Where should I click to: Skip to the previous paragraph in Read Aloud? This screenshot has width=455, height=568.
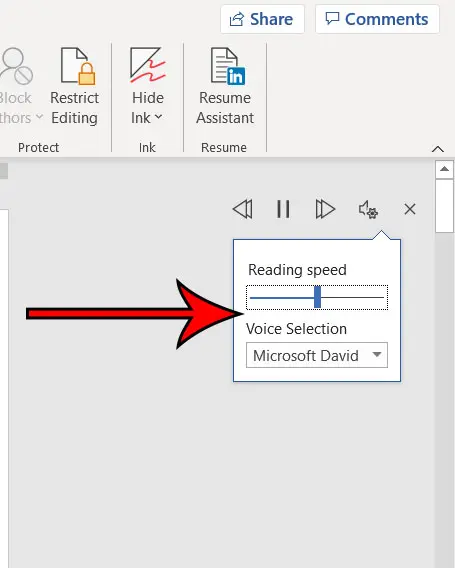pos(242,209)
